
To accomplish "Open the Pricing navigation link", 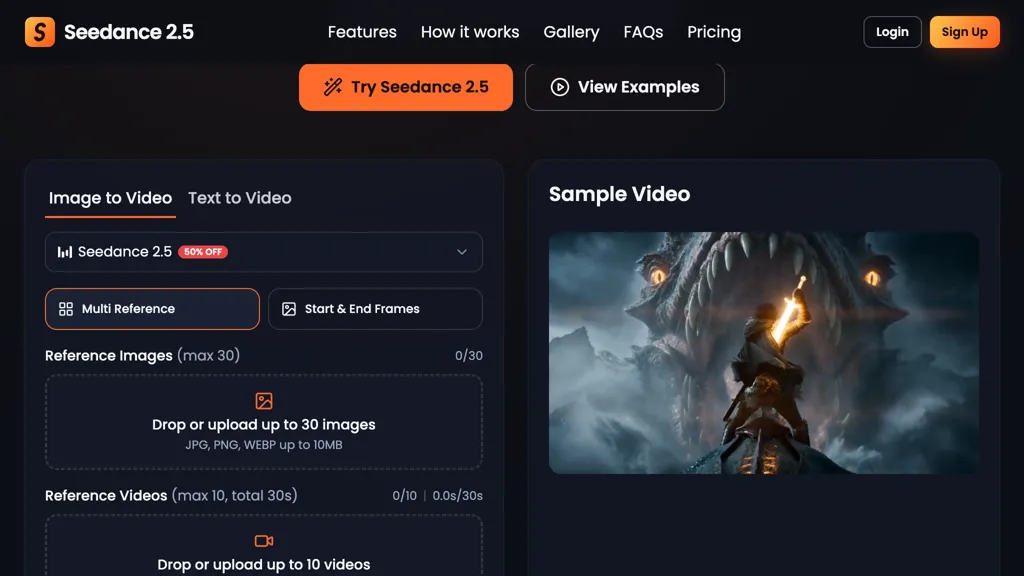I will click(714, 32).
